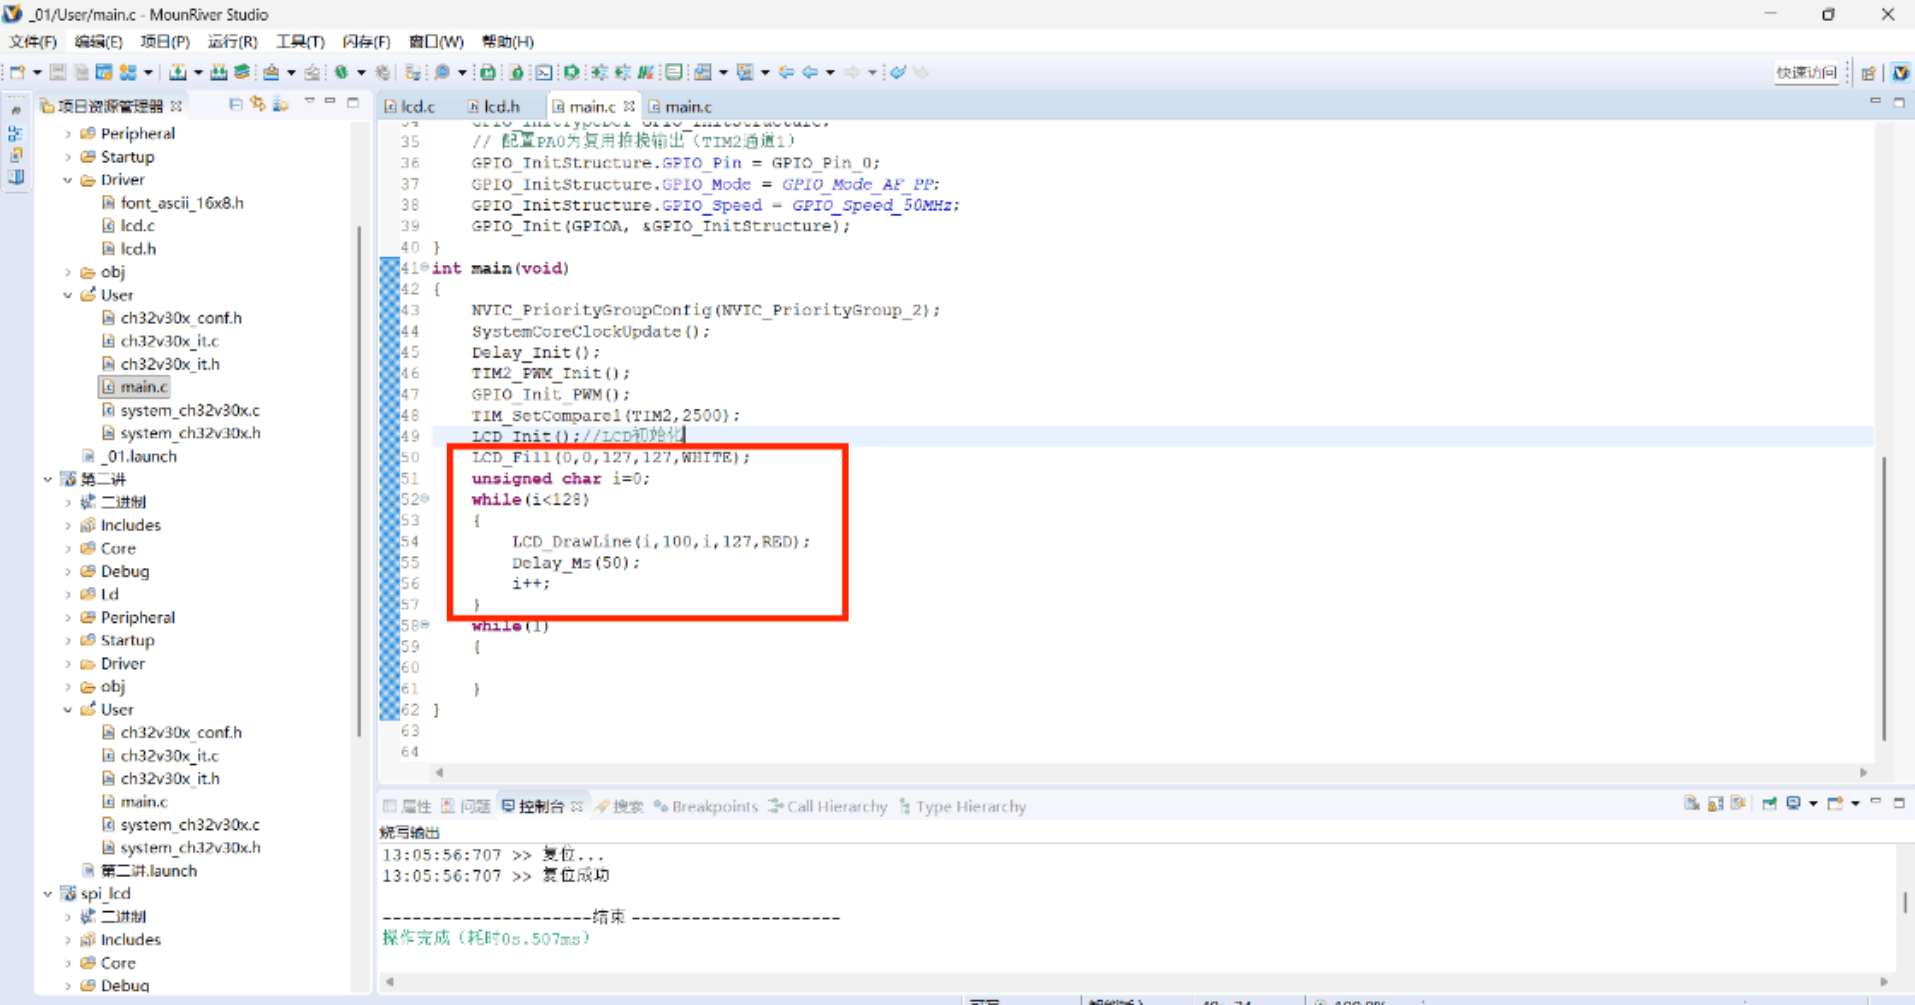
Task: Open the 项目(P) menu
Action: point(164,41)
